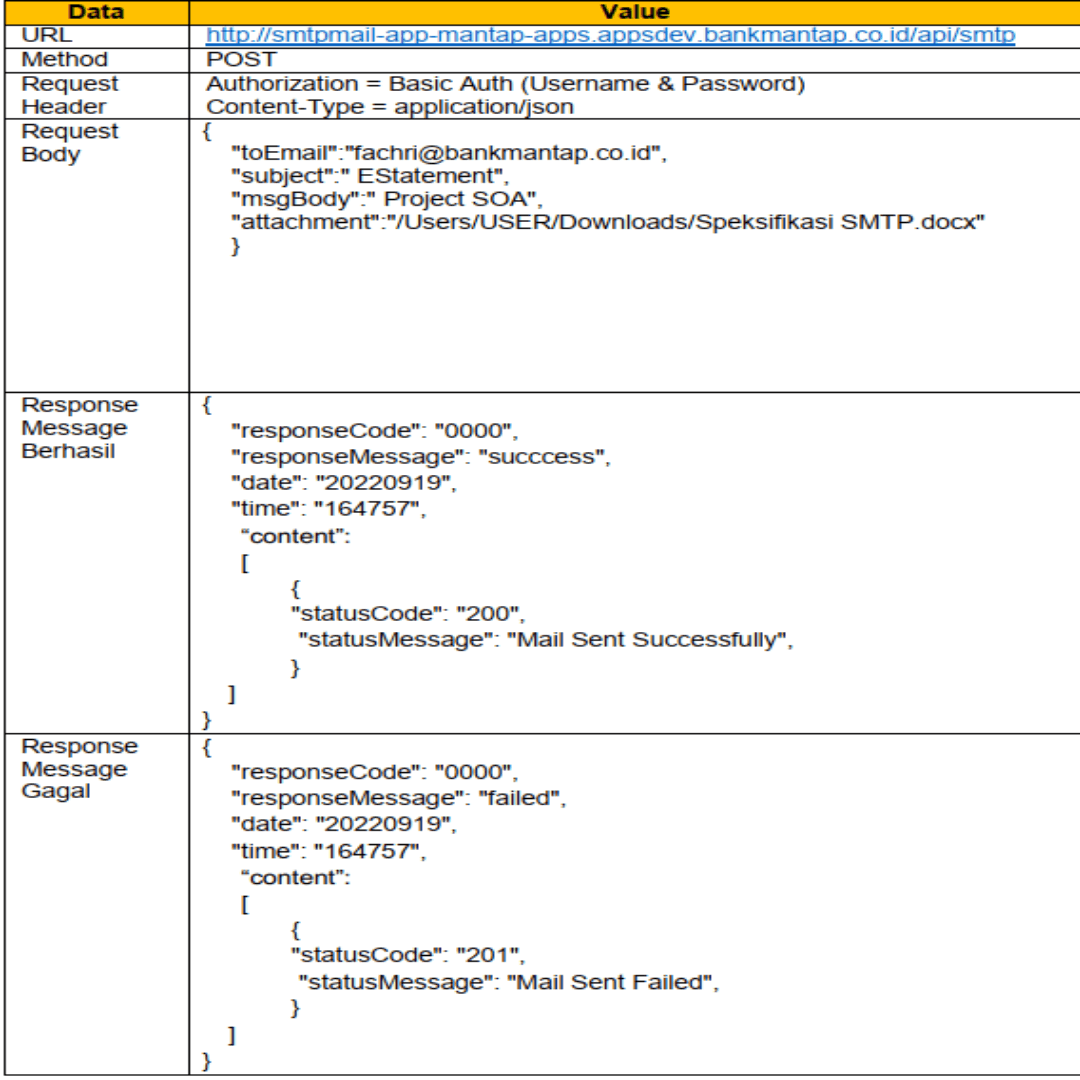This screenshot has width=1080, height=1080.
Task: Click the "Data" column header
Action: 95,12
